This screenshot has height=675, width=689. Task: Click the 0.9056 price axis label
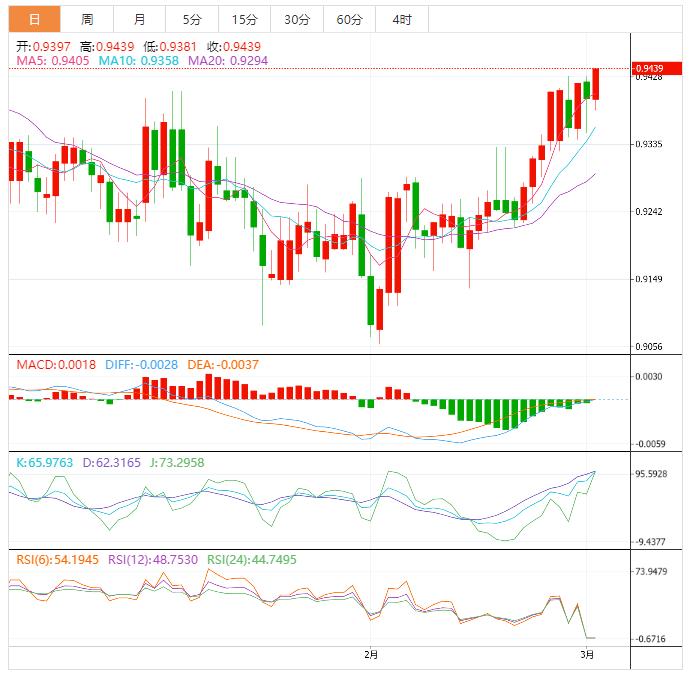pos(649,347)
